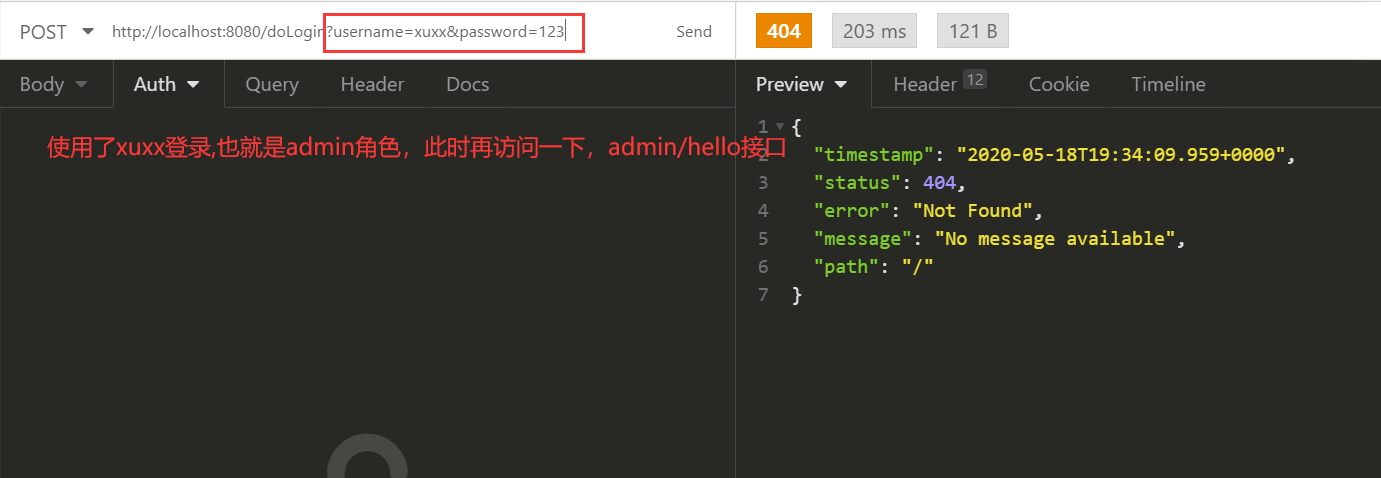The width and height of the screenshot is (1381, 478).
Task: Open the Auth tab dropdown
Action: [167, 84]
